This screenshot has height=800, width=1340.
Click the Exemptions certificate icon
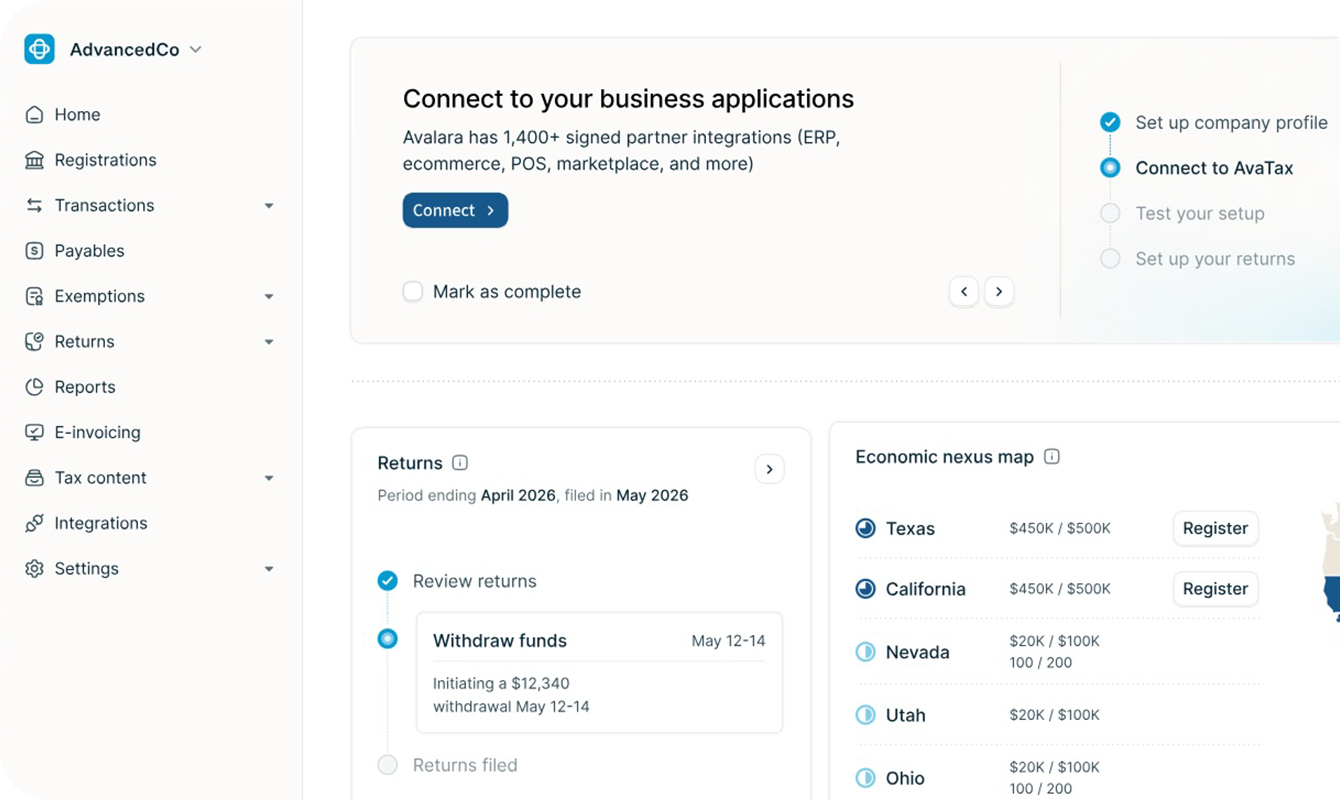(35, 296)
